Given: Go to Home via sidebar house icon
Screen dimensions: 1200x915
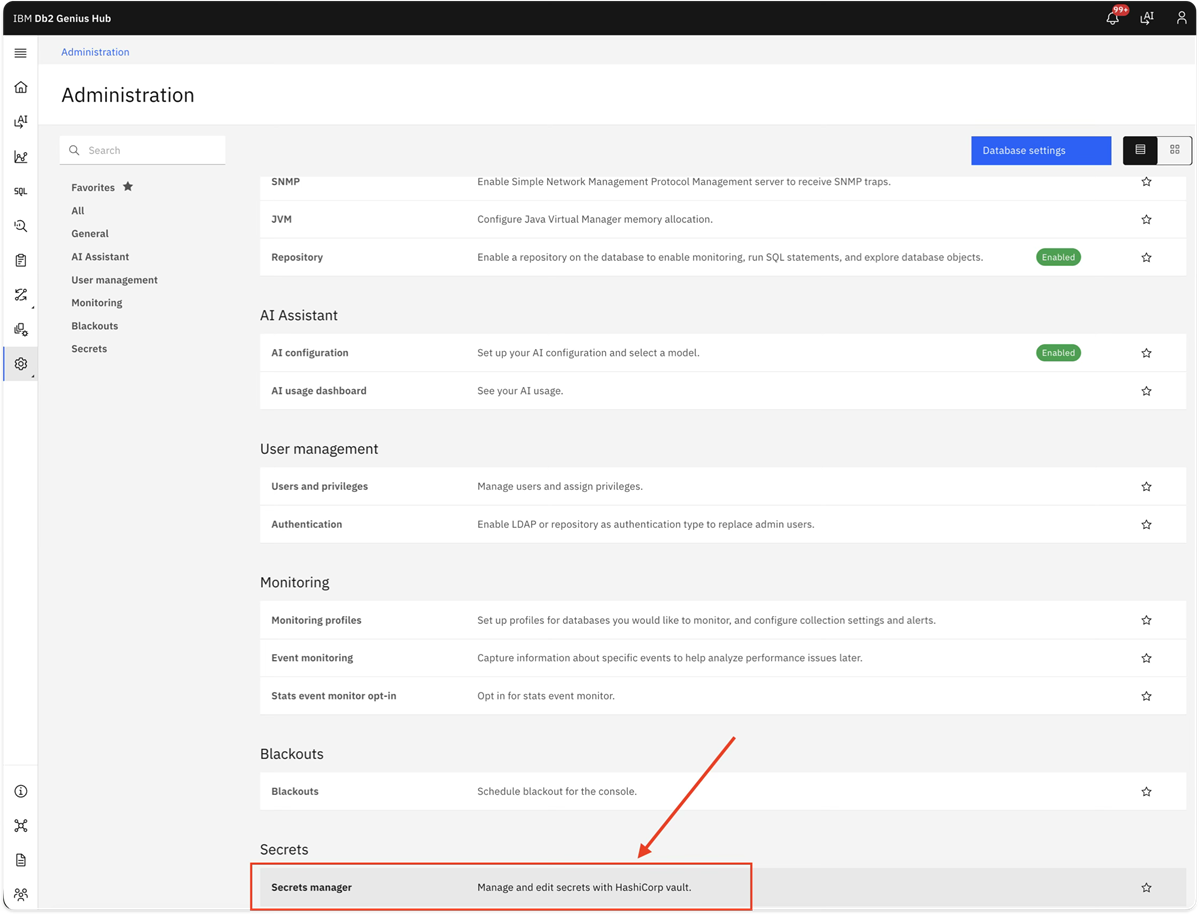Looking at the screenshot, I should click(20, 87).
